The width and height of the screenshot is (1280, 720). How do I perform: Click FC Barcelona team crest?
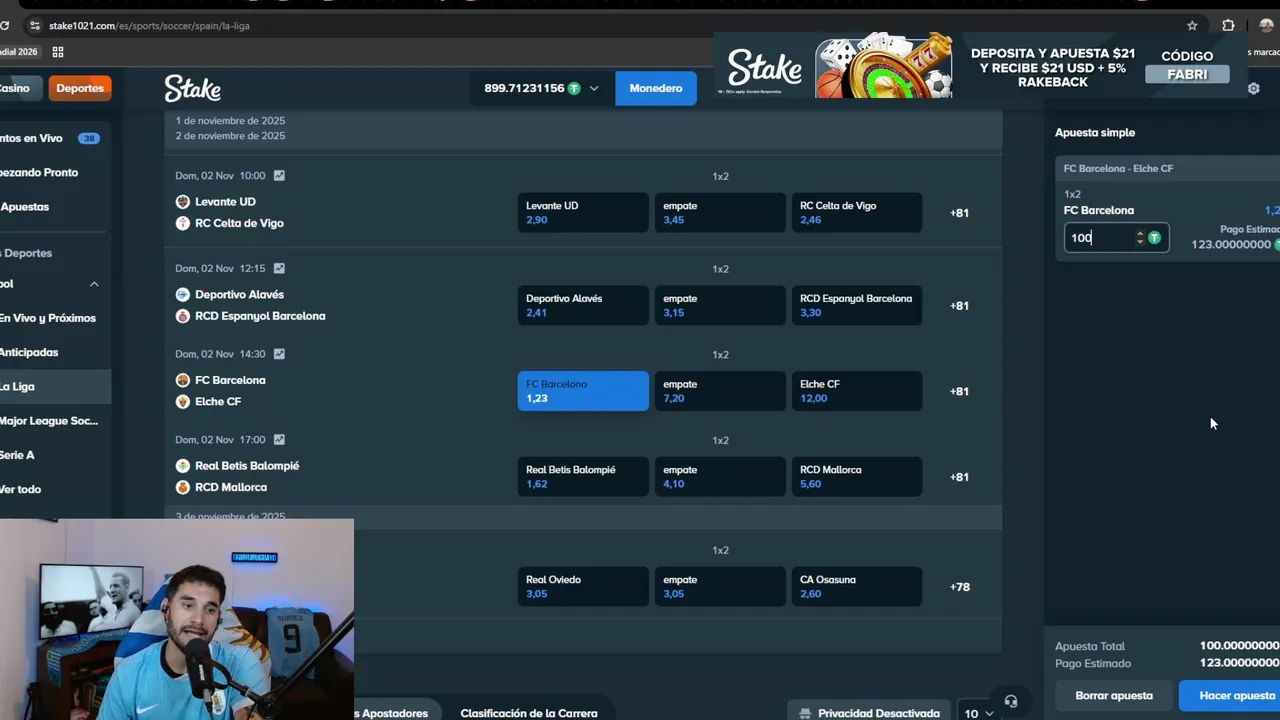[182, 380]
